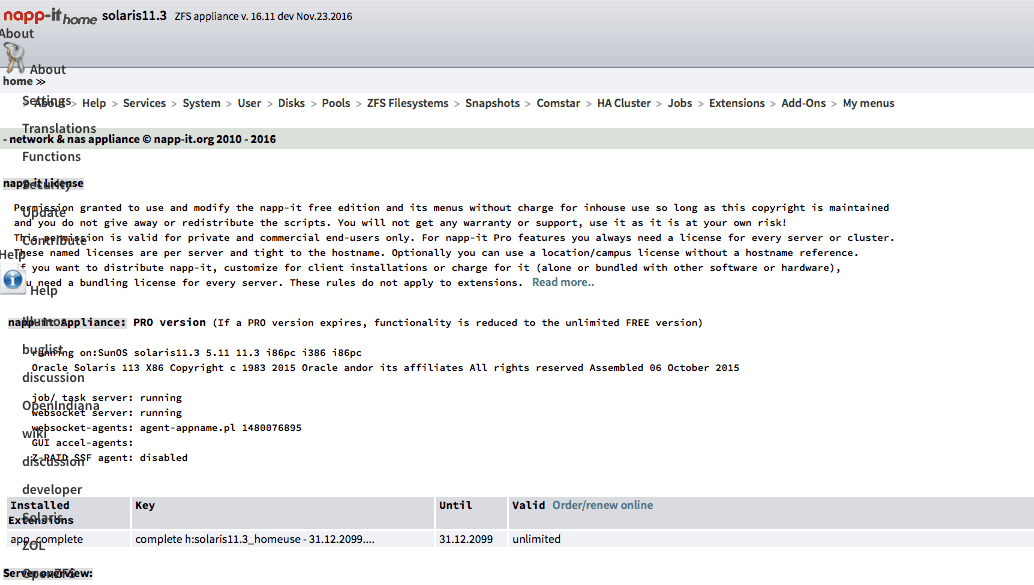
Task: Open the developer link
Action: tap(52, 489)
